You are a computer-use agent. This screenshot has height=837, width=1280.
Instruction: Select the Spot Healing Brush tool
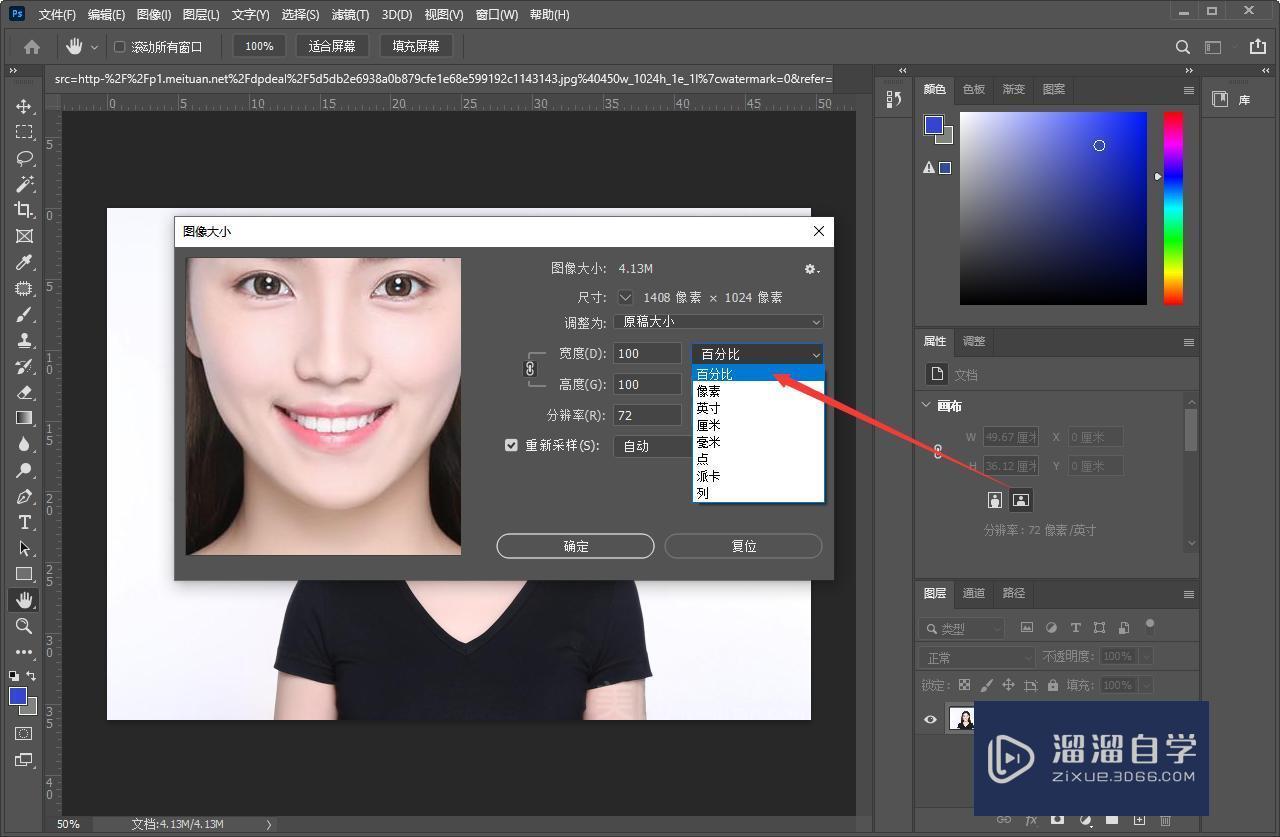pos(24,288)
